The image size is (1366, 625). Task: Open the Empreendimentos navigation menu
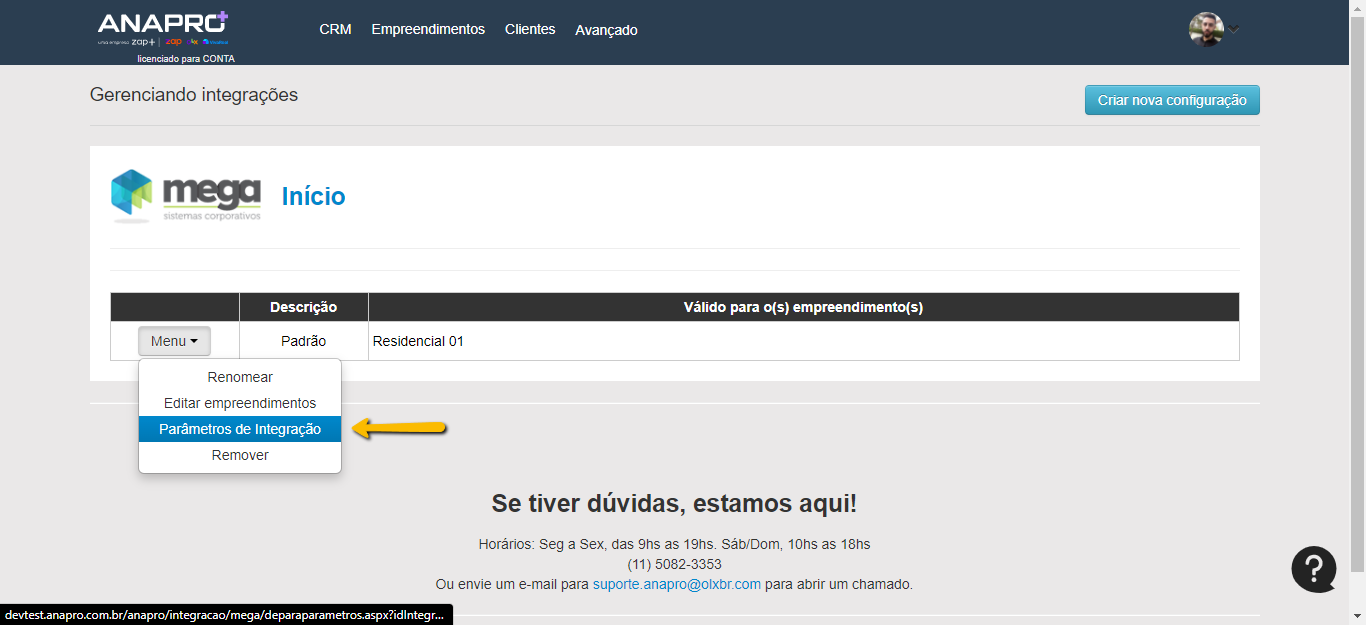pyautogui.click(x=428, y=30)
